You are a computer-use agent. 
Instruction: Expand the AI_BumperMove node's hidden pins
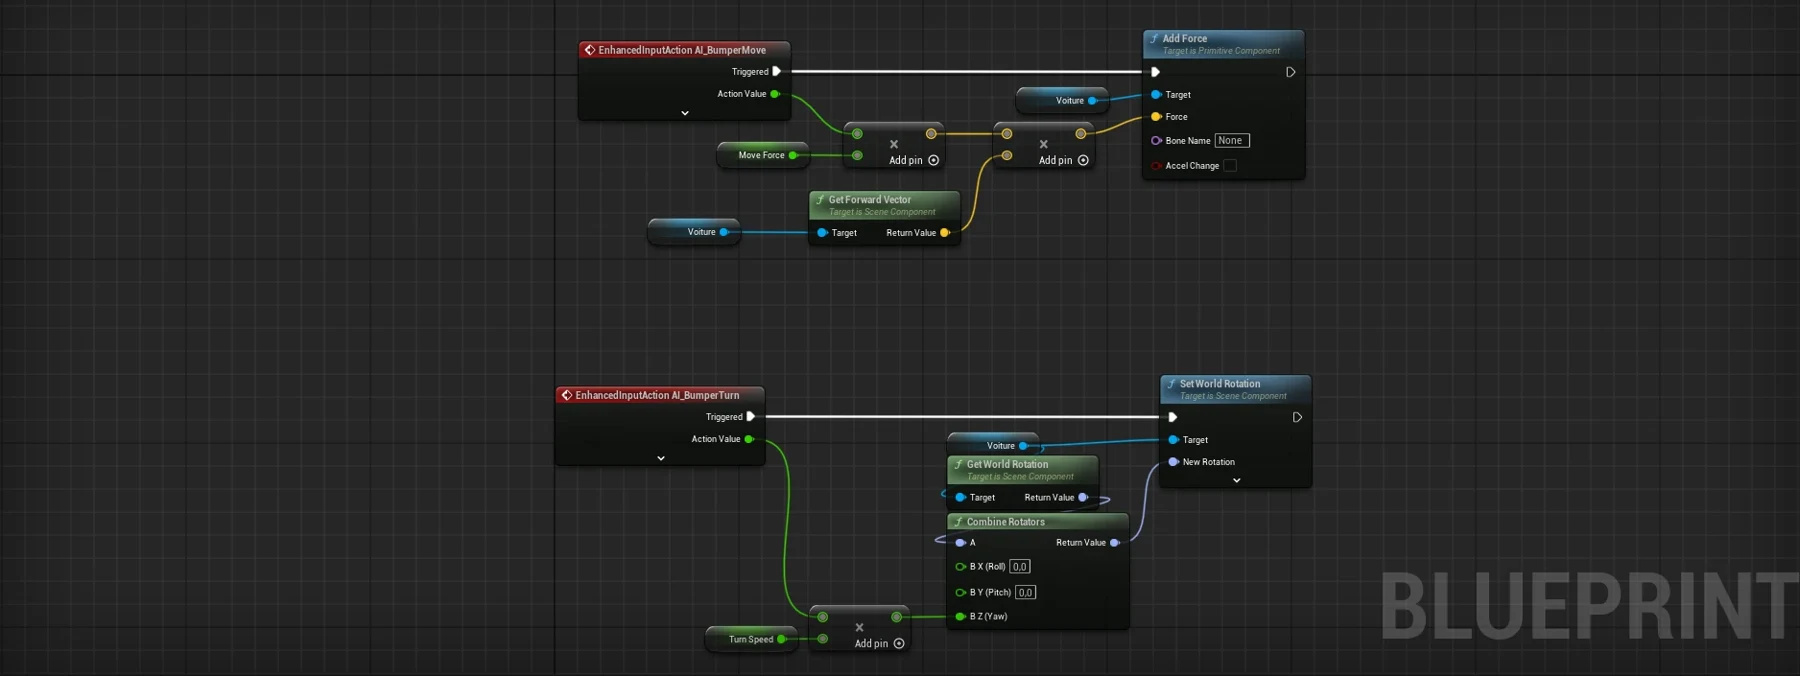[x=685, y=113]
